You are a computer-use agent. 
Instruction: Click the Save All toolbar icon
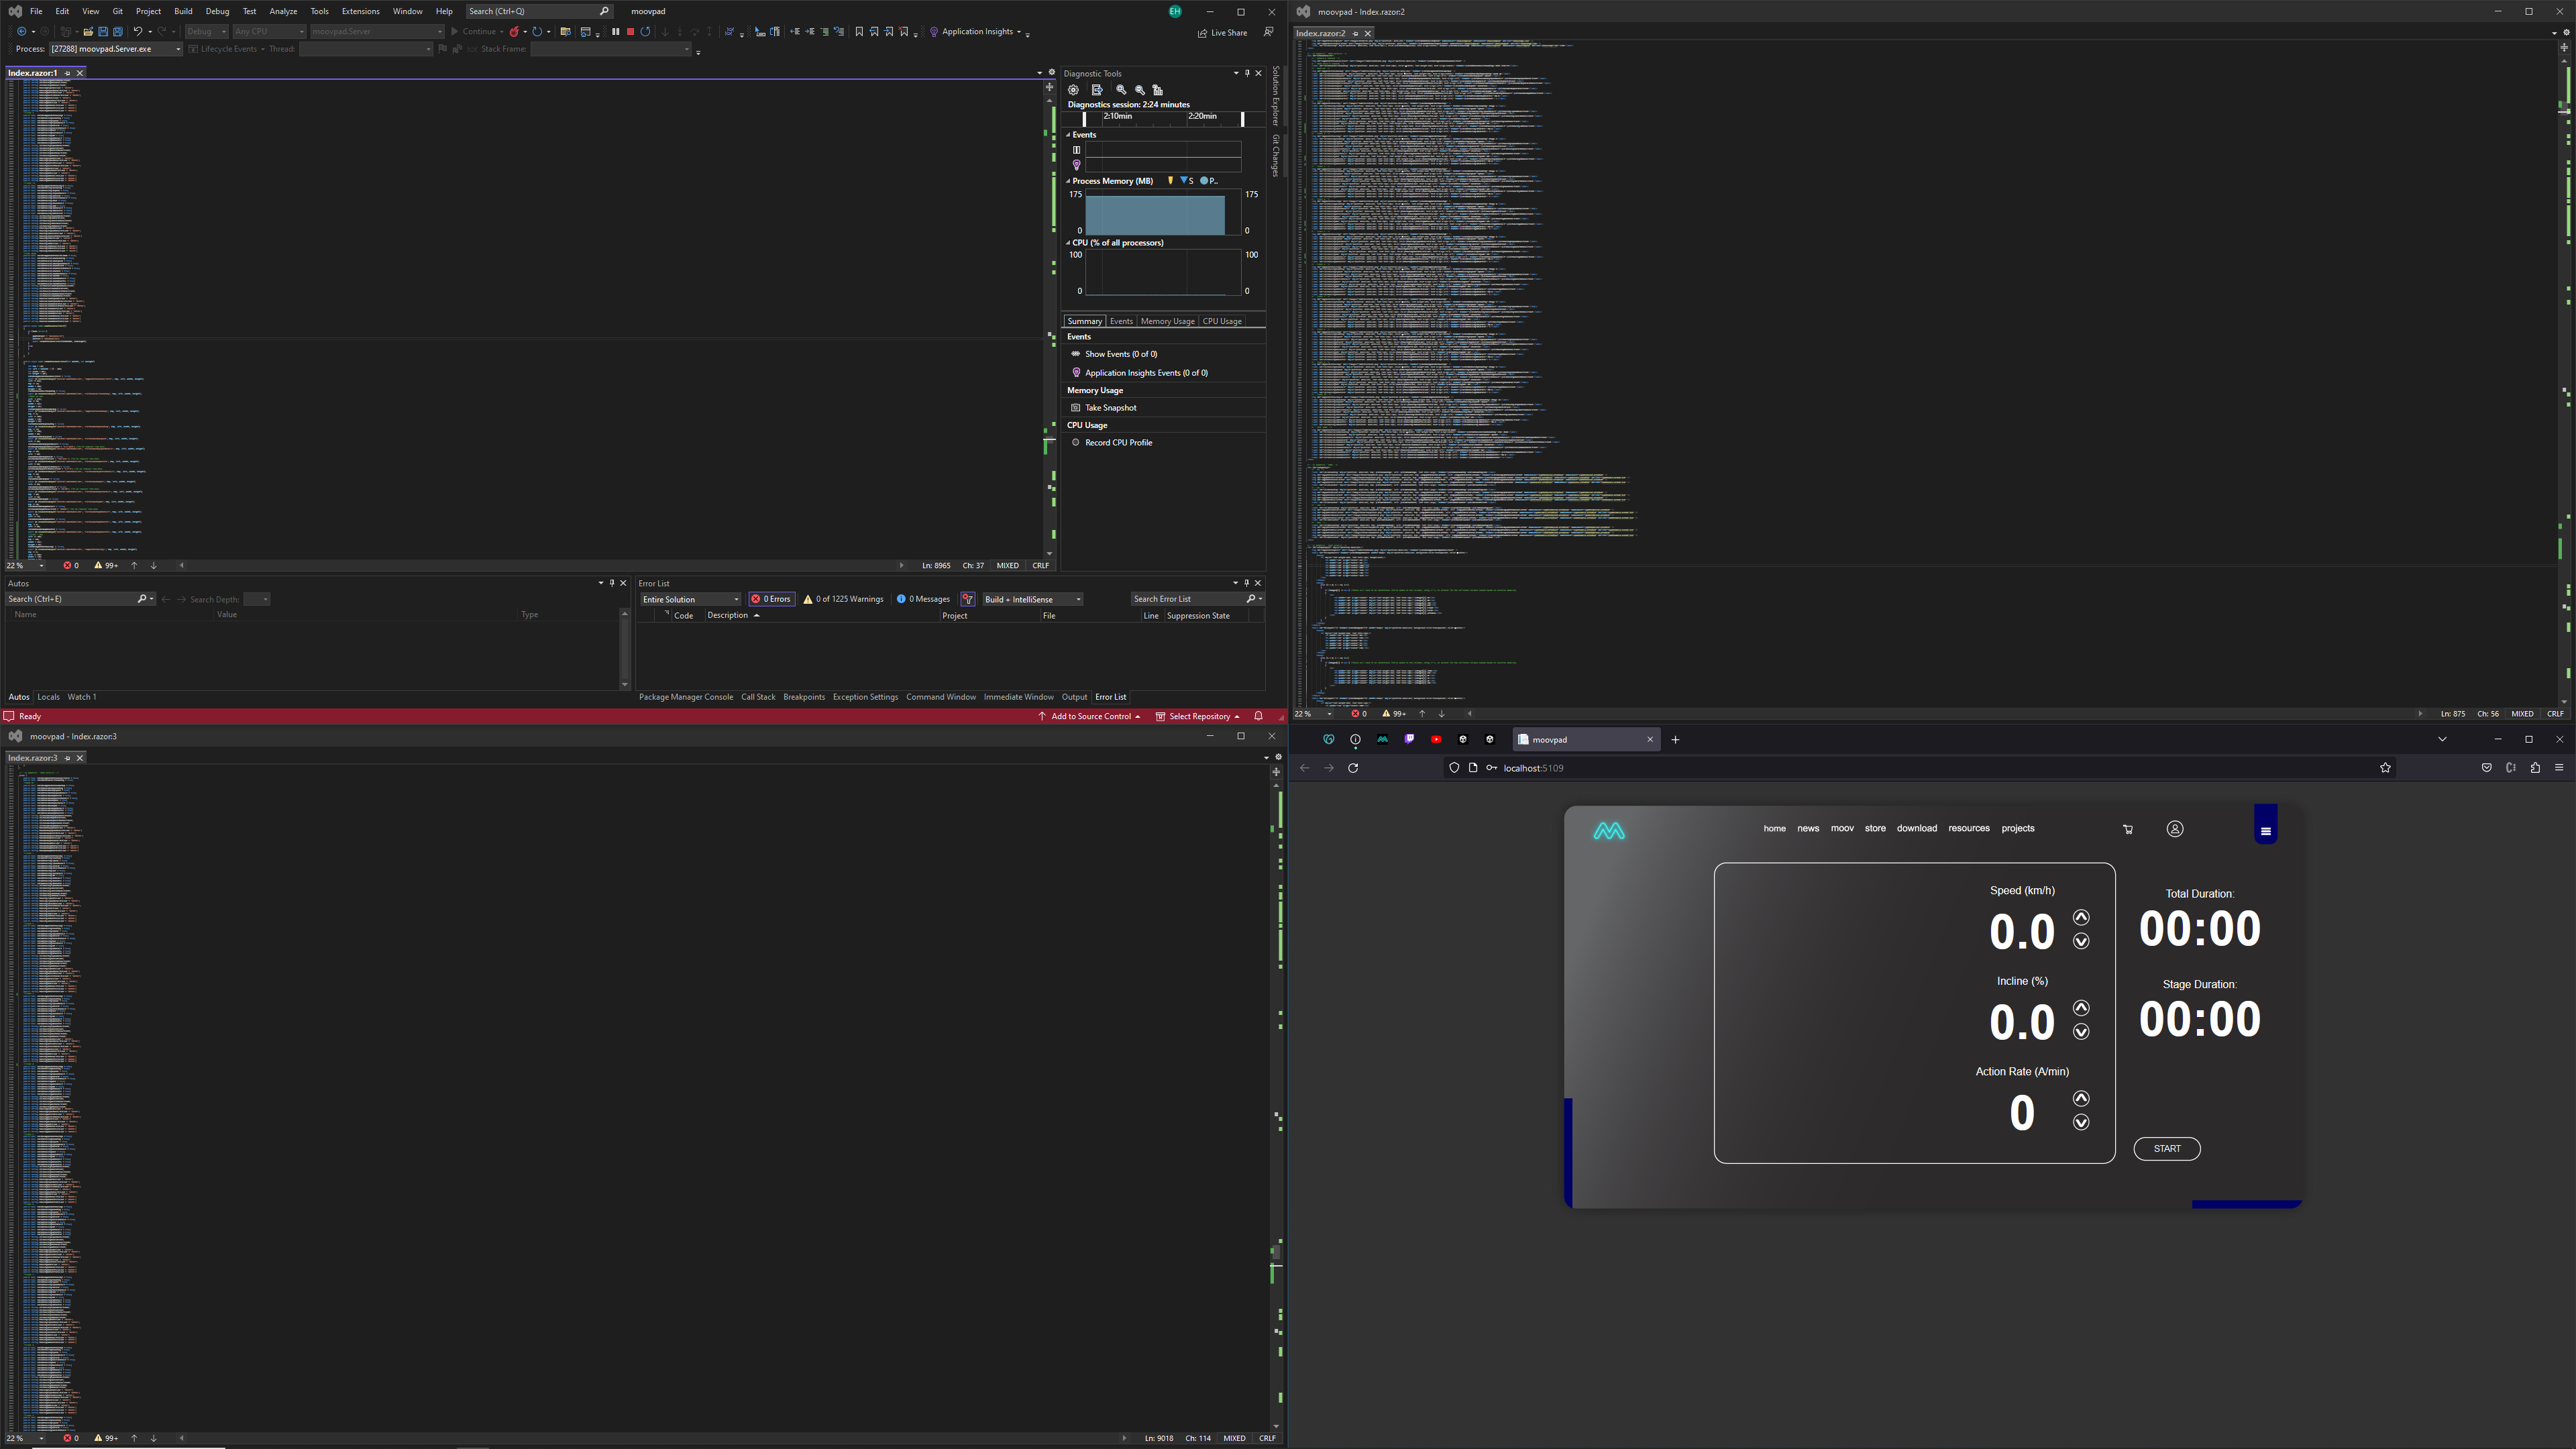(x=117, y=32)
